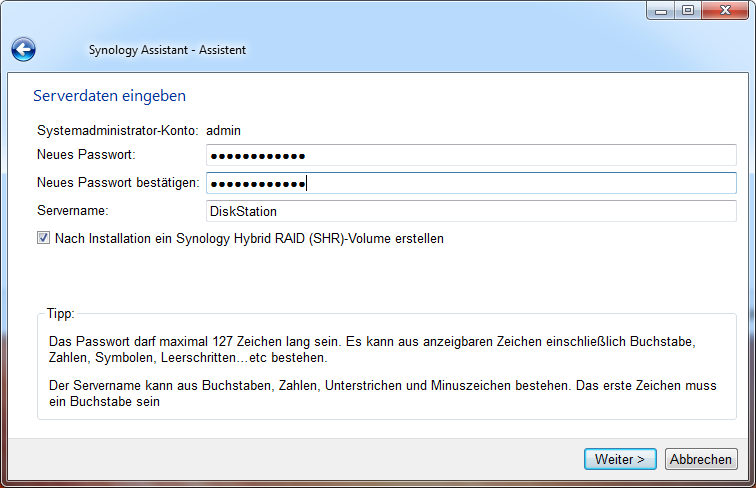Click the Servername: label
The width and height of the screenshot is (756, 488).
(73, 211)
